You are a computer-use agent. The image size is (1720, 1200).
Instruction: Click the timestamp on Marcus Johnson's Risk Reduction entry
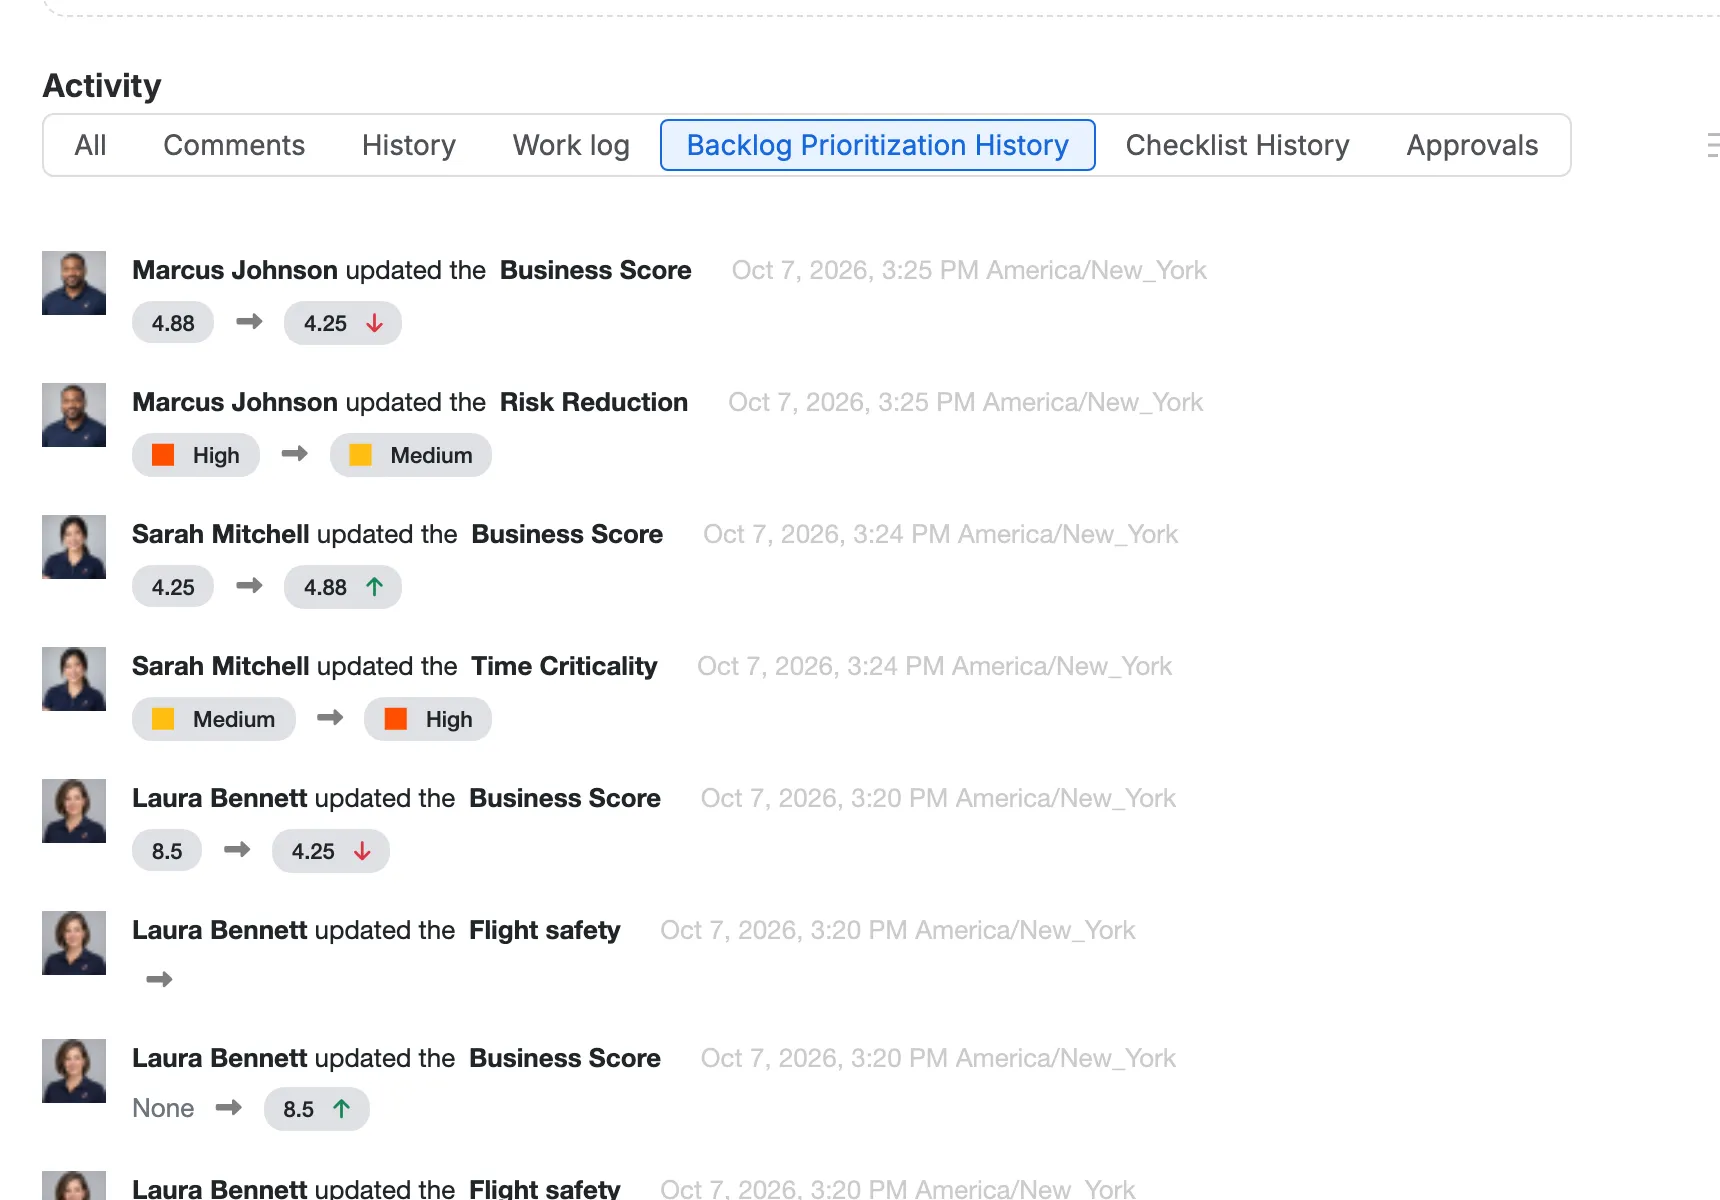click(966, 402)
